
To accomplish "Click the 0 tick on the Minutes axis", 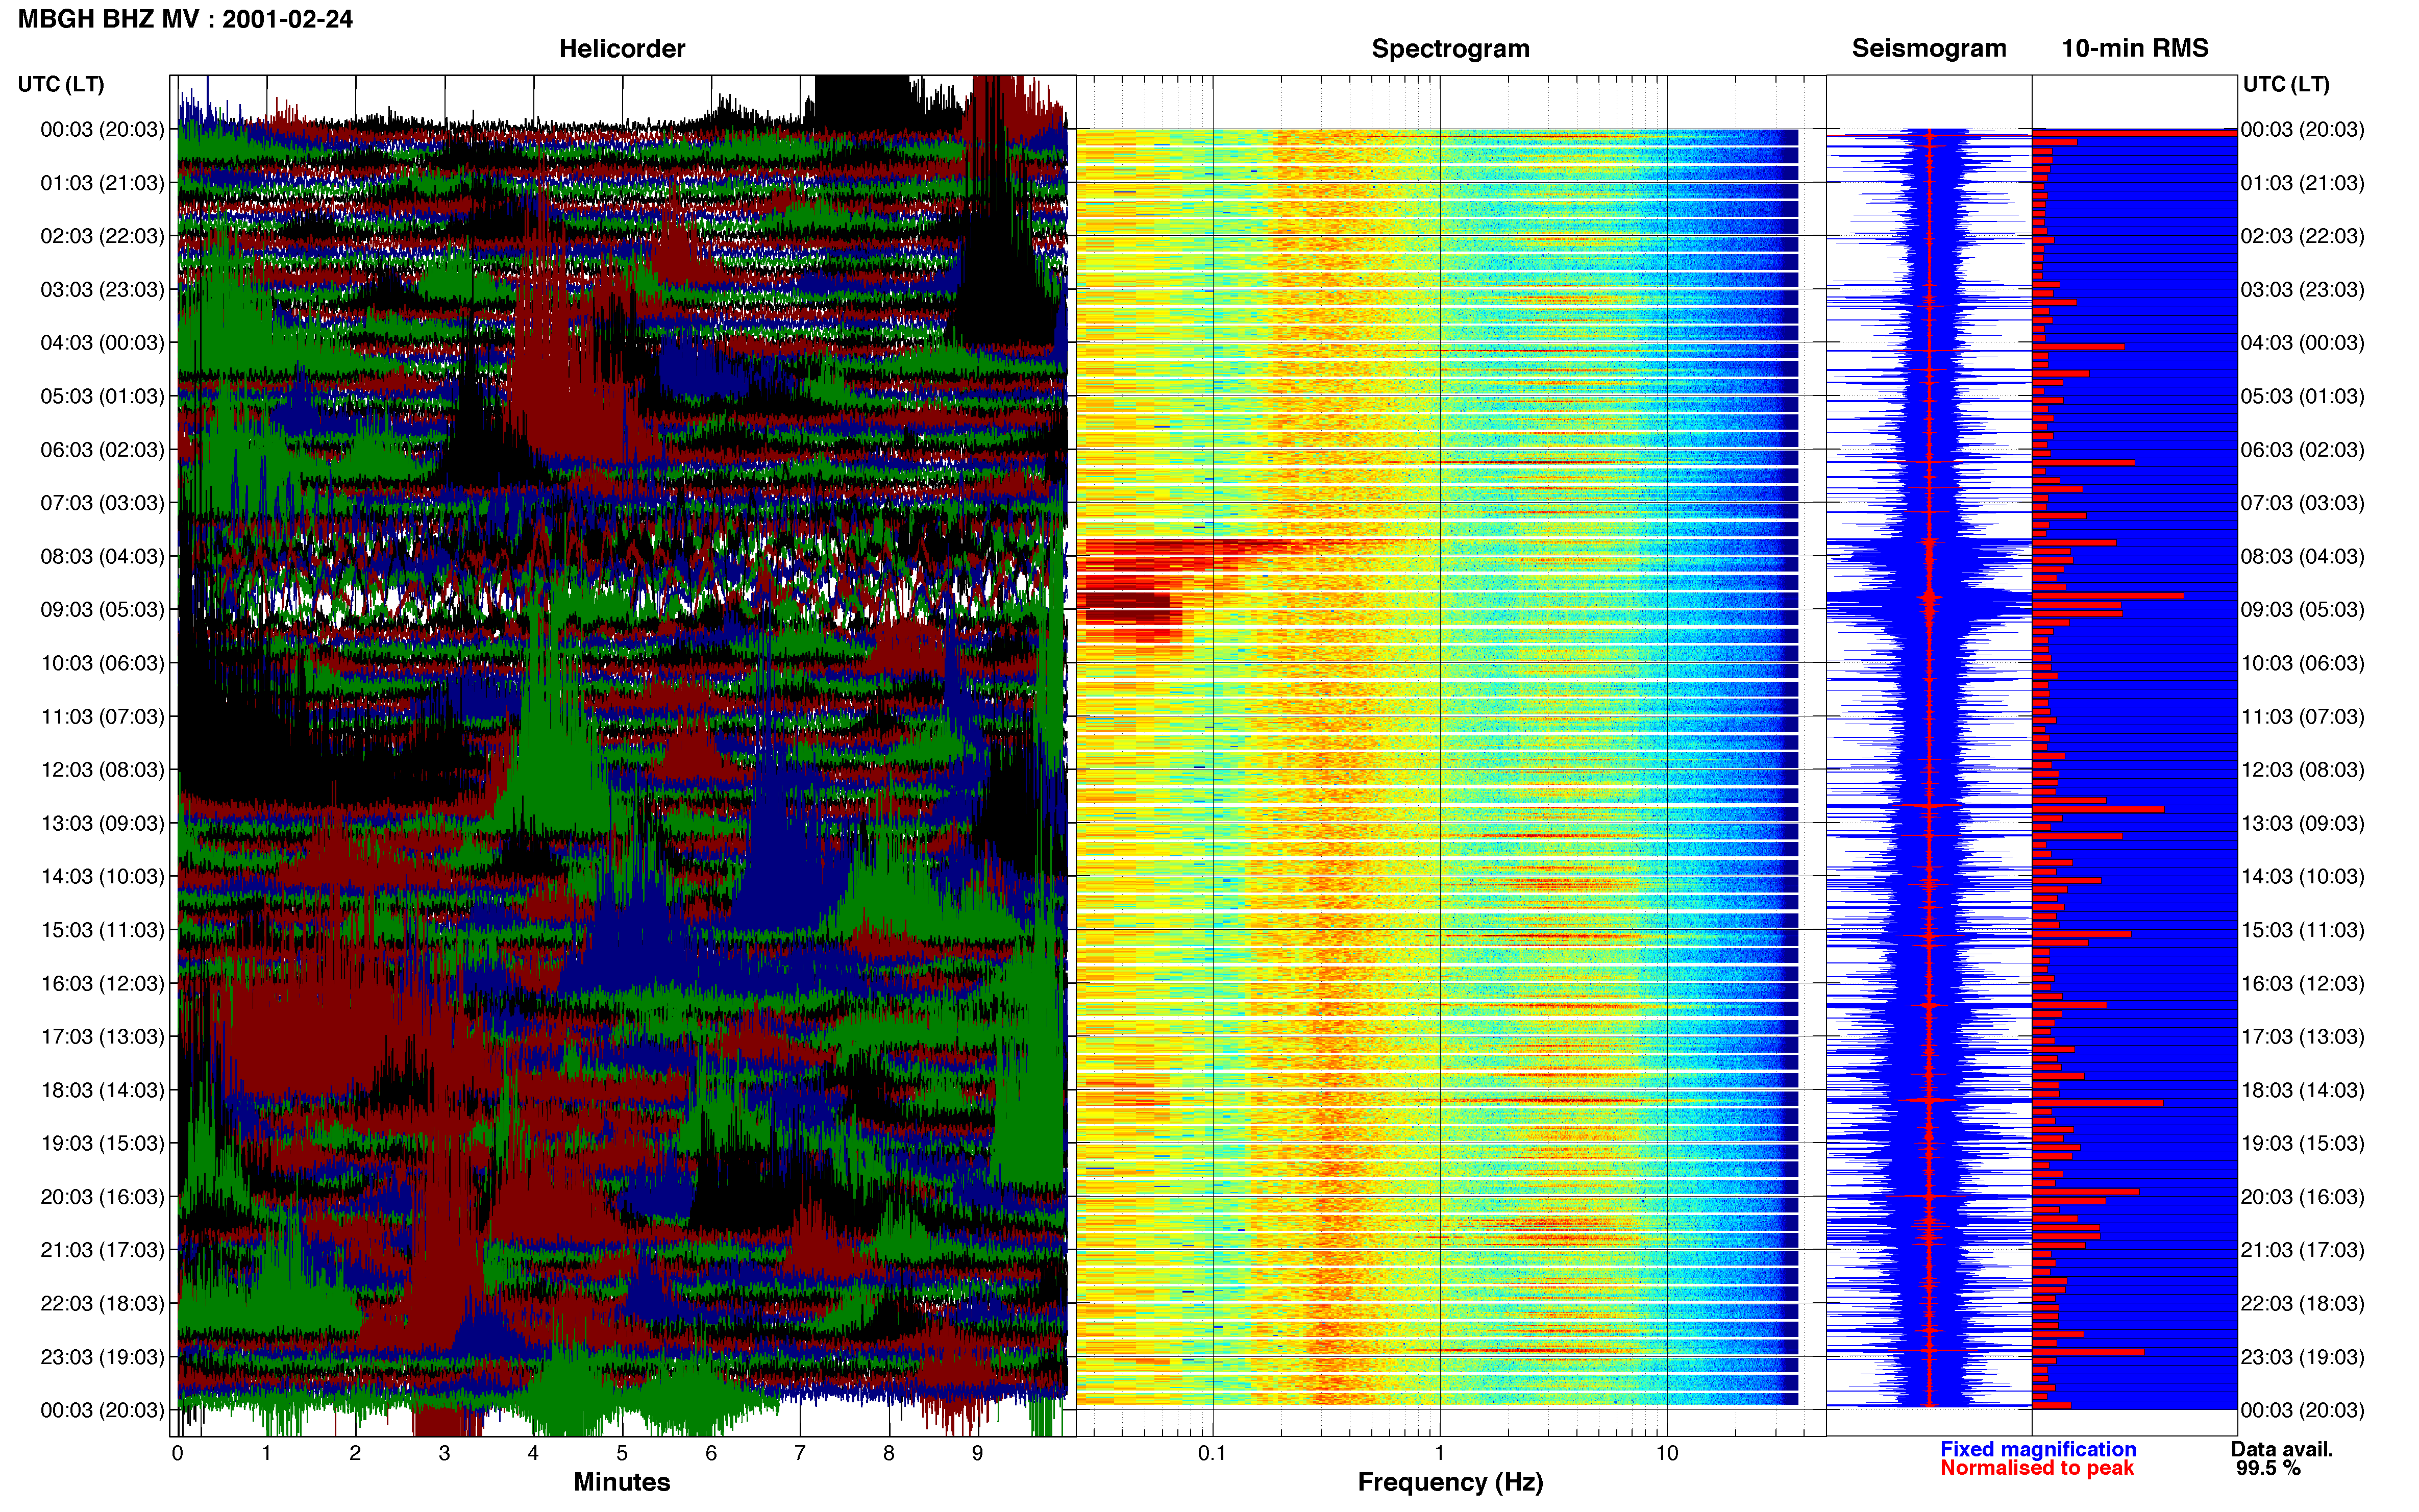I will tap(177, 1453).
